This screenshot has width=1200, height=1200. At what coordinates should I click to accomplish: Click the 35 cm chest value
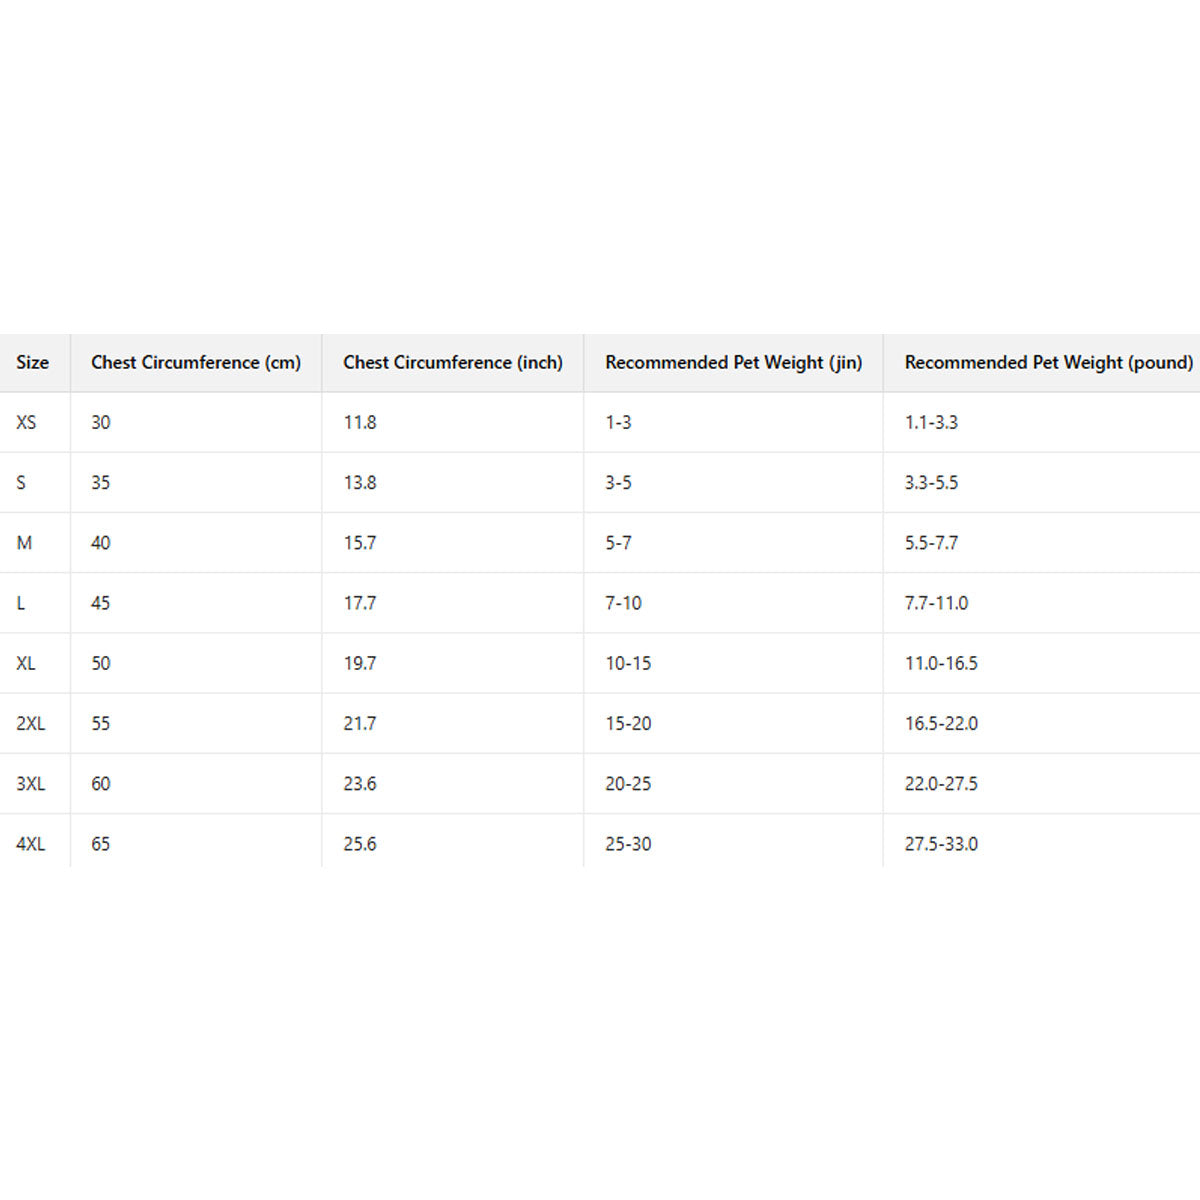(101, 483)
